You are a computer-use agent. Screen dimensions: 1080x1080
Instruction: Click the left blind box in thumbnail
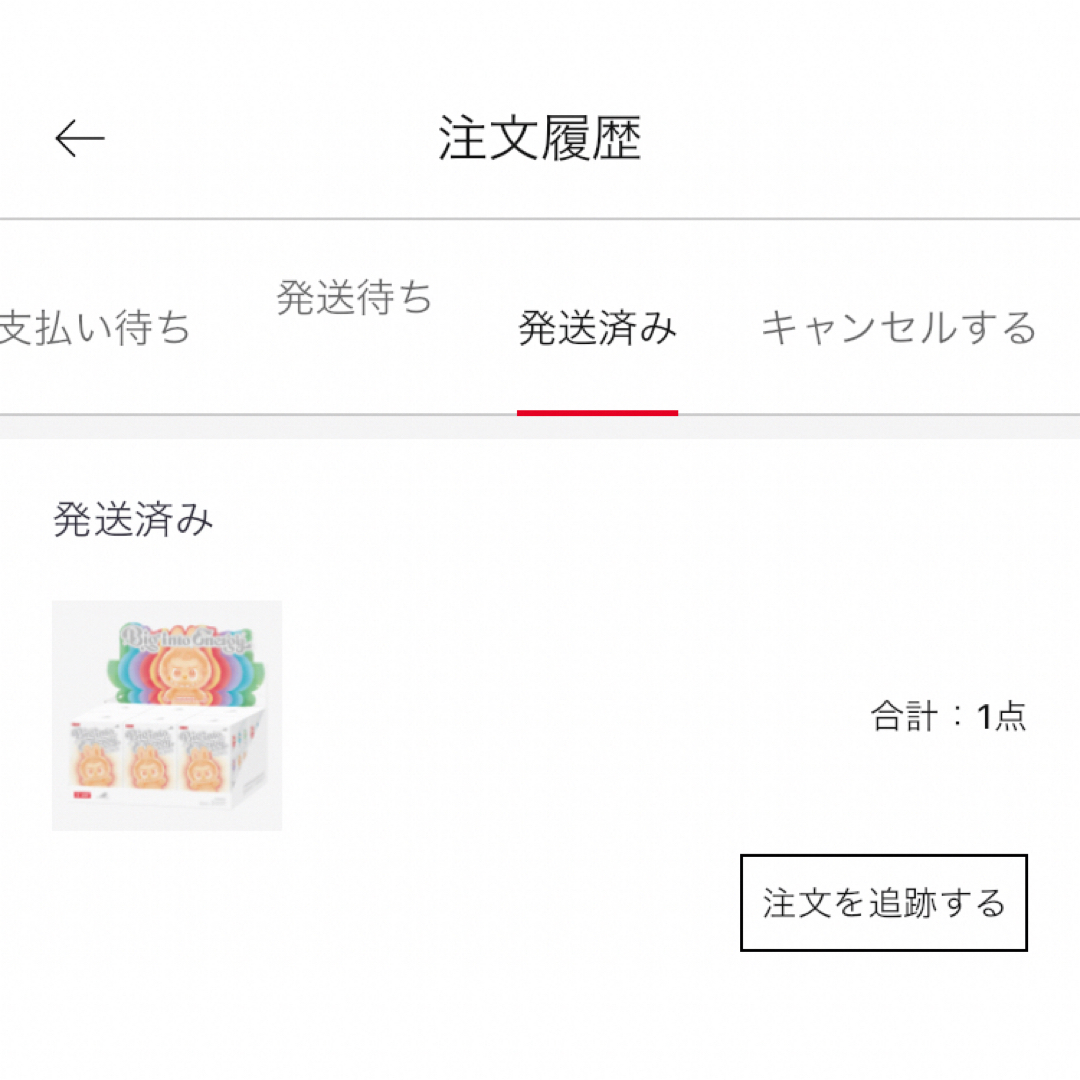94,756
